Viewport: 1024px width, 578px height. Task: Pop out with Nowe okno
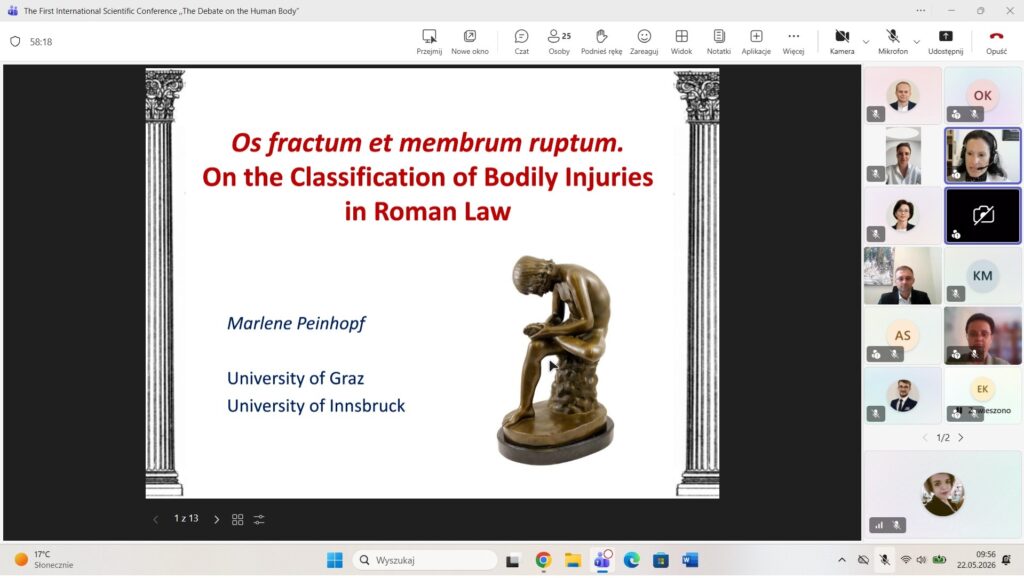coord(470,42)
